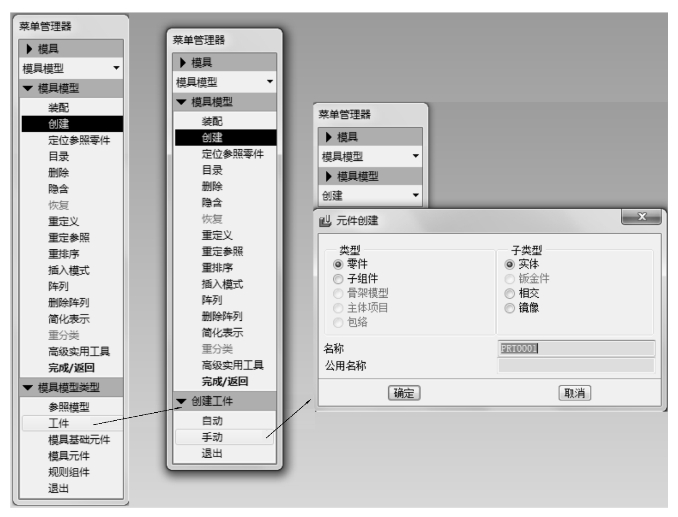
Task: Click 退出 under 创建工件
Action: [212, 453]
